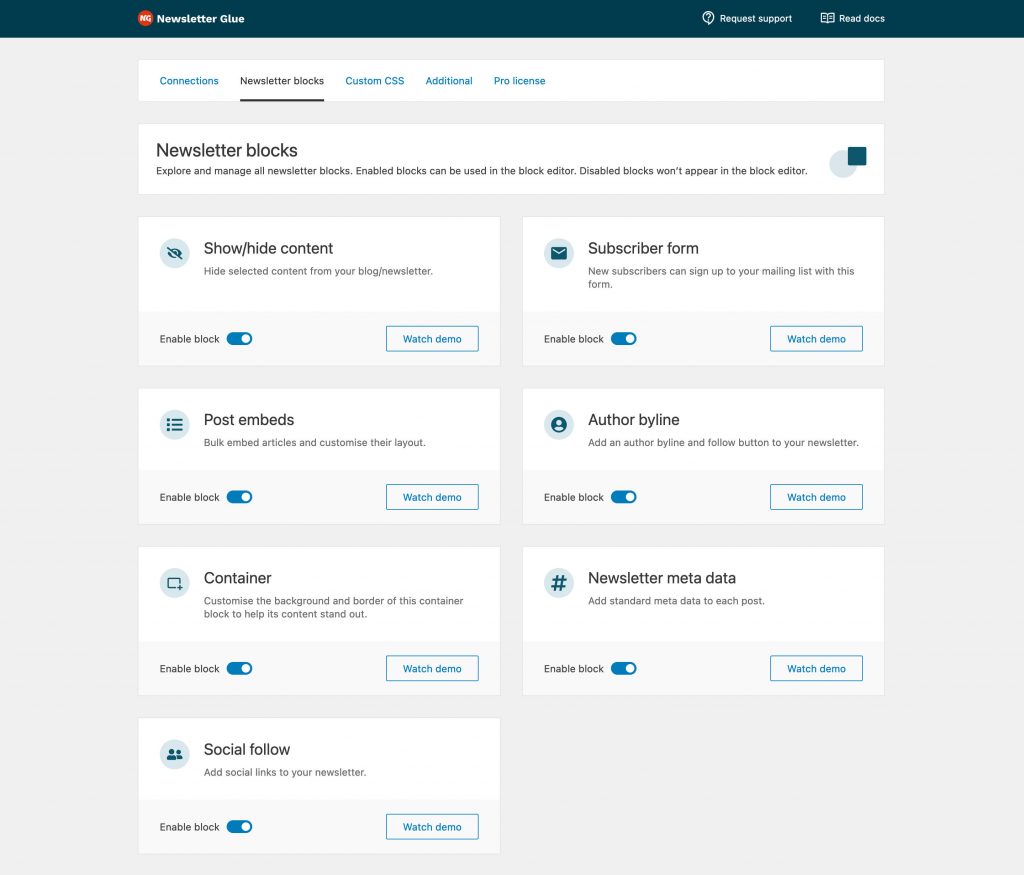This screenshot has width=1024, height=875.
Task: Toggle Enable block for Subscriber form
Action: point(623,339)
